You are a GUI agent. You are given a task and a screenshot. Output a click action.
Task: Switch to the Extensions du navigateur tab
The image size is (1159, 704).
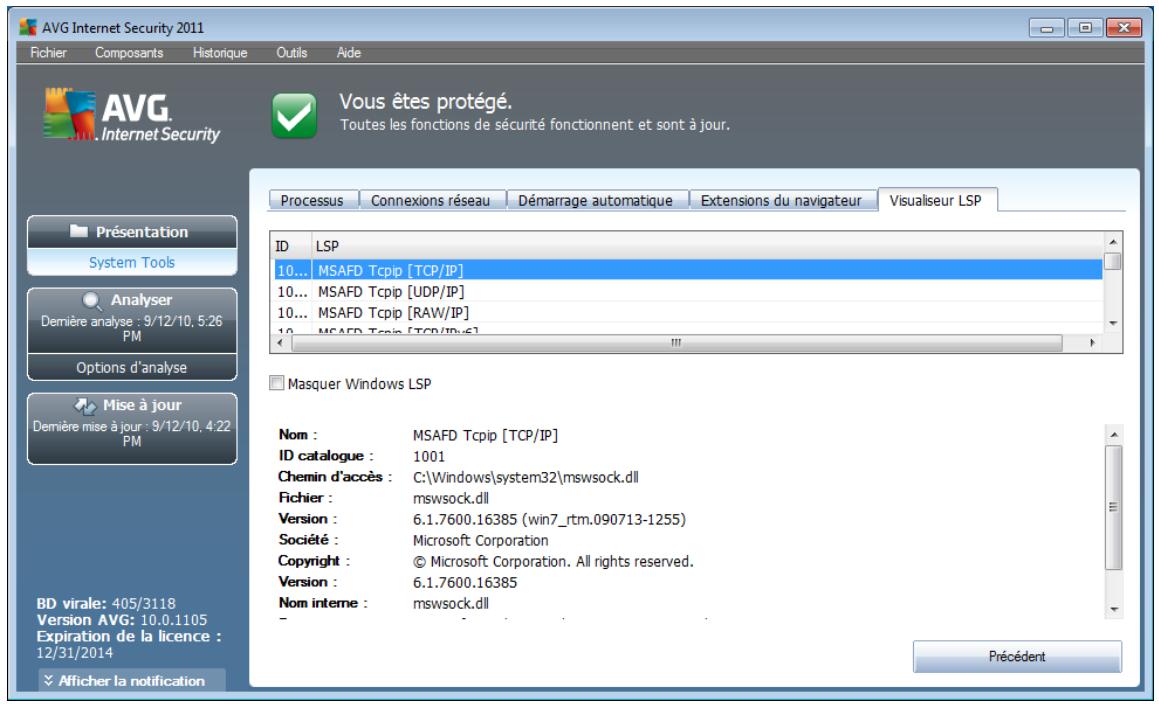(782, 200)
